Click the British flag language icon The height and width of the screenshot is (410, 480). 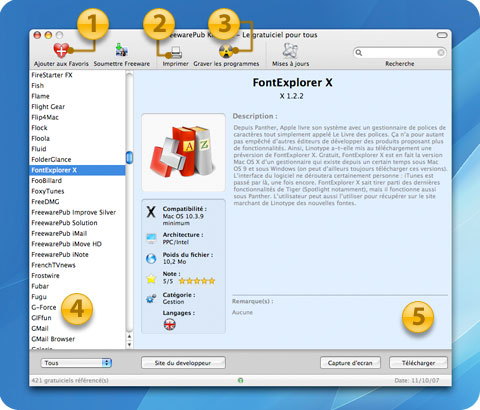tap(170, 324)
